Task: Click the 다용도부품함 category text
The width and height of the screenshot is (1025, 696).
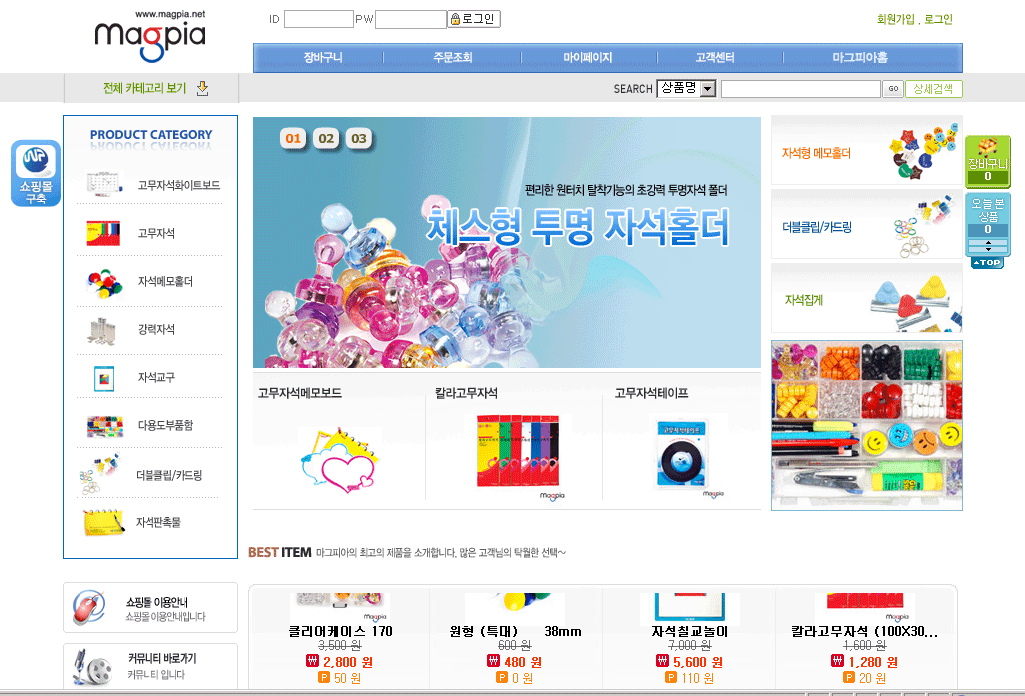Action: click(165, 425)
